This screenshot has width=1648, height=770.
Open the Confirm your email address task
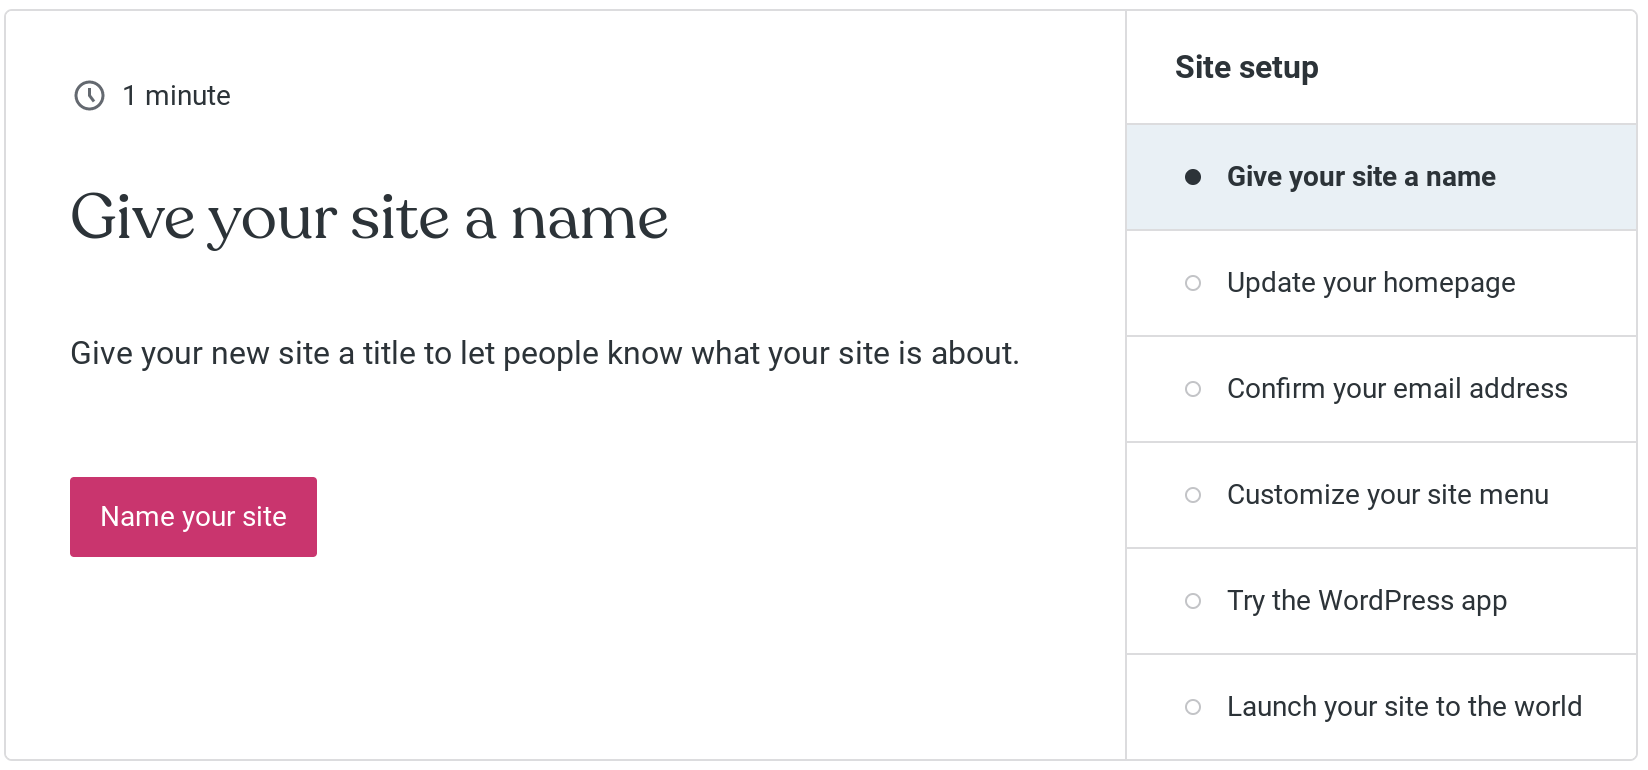(1381, 389)
